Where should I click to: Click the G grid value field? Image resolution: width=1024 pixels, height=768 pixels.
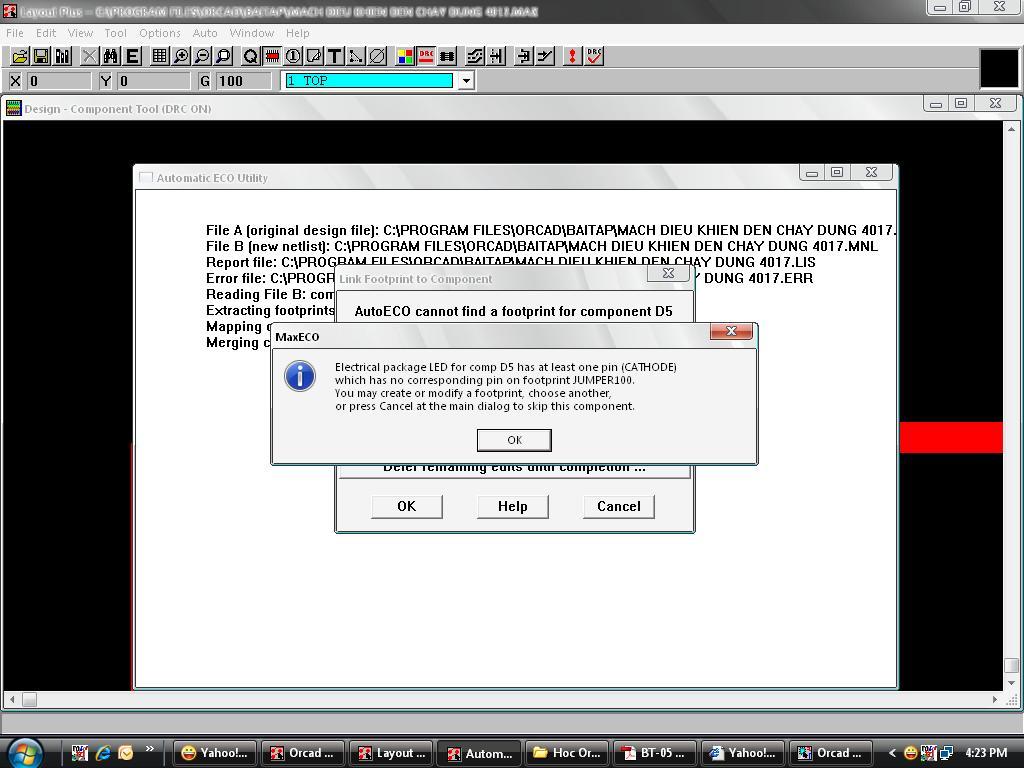tap(244, 81)
